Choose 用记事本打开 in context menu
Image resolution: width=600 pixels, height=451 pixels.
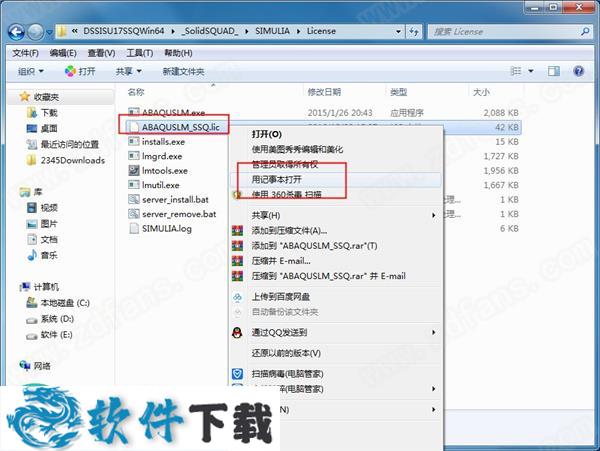point(276,179)
